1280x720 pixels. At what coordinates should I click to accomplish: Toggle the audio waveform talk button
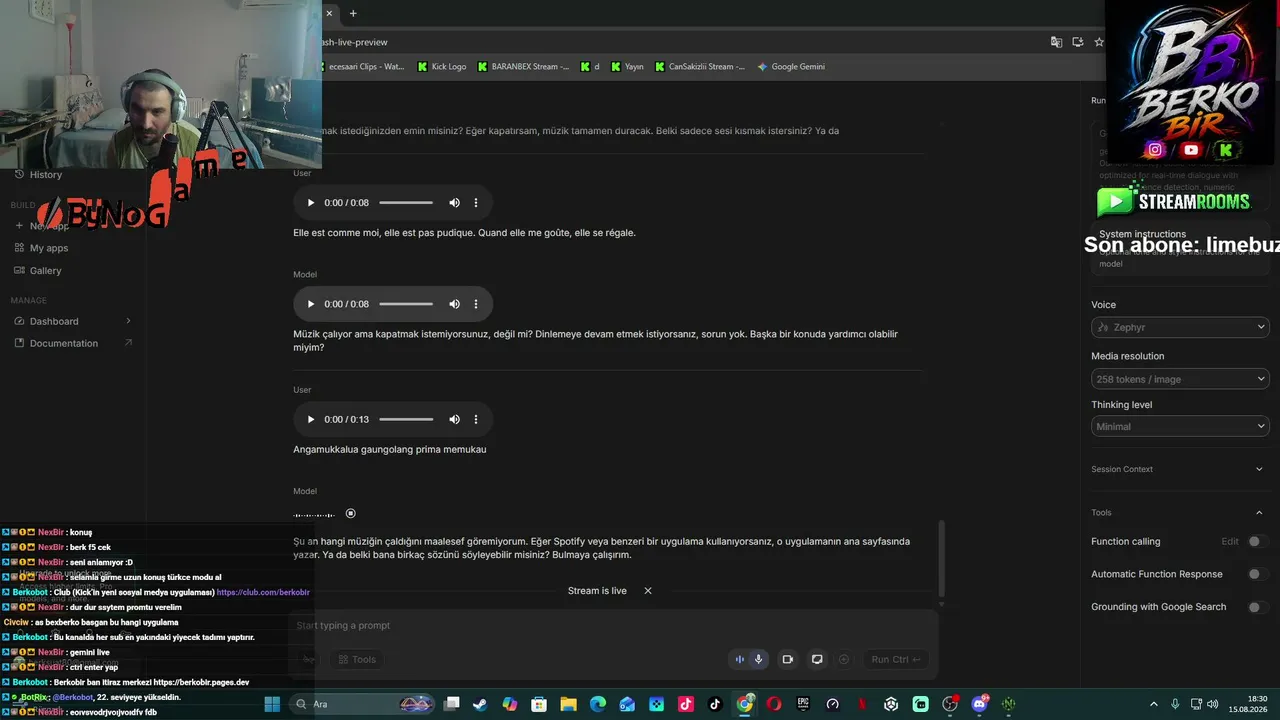coord(740,659)
